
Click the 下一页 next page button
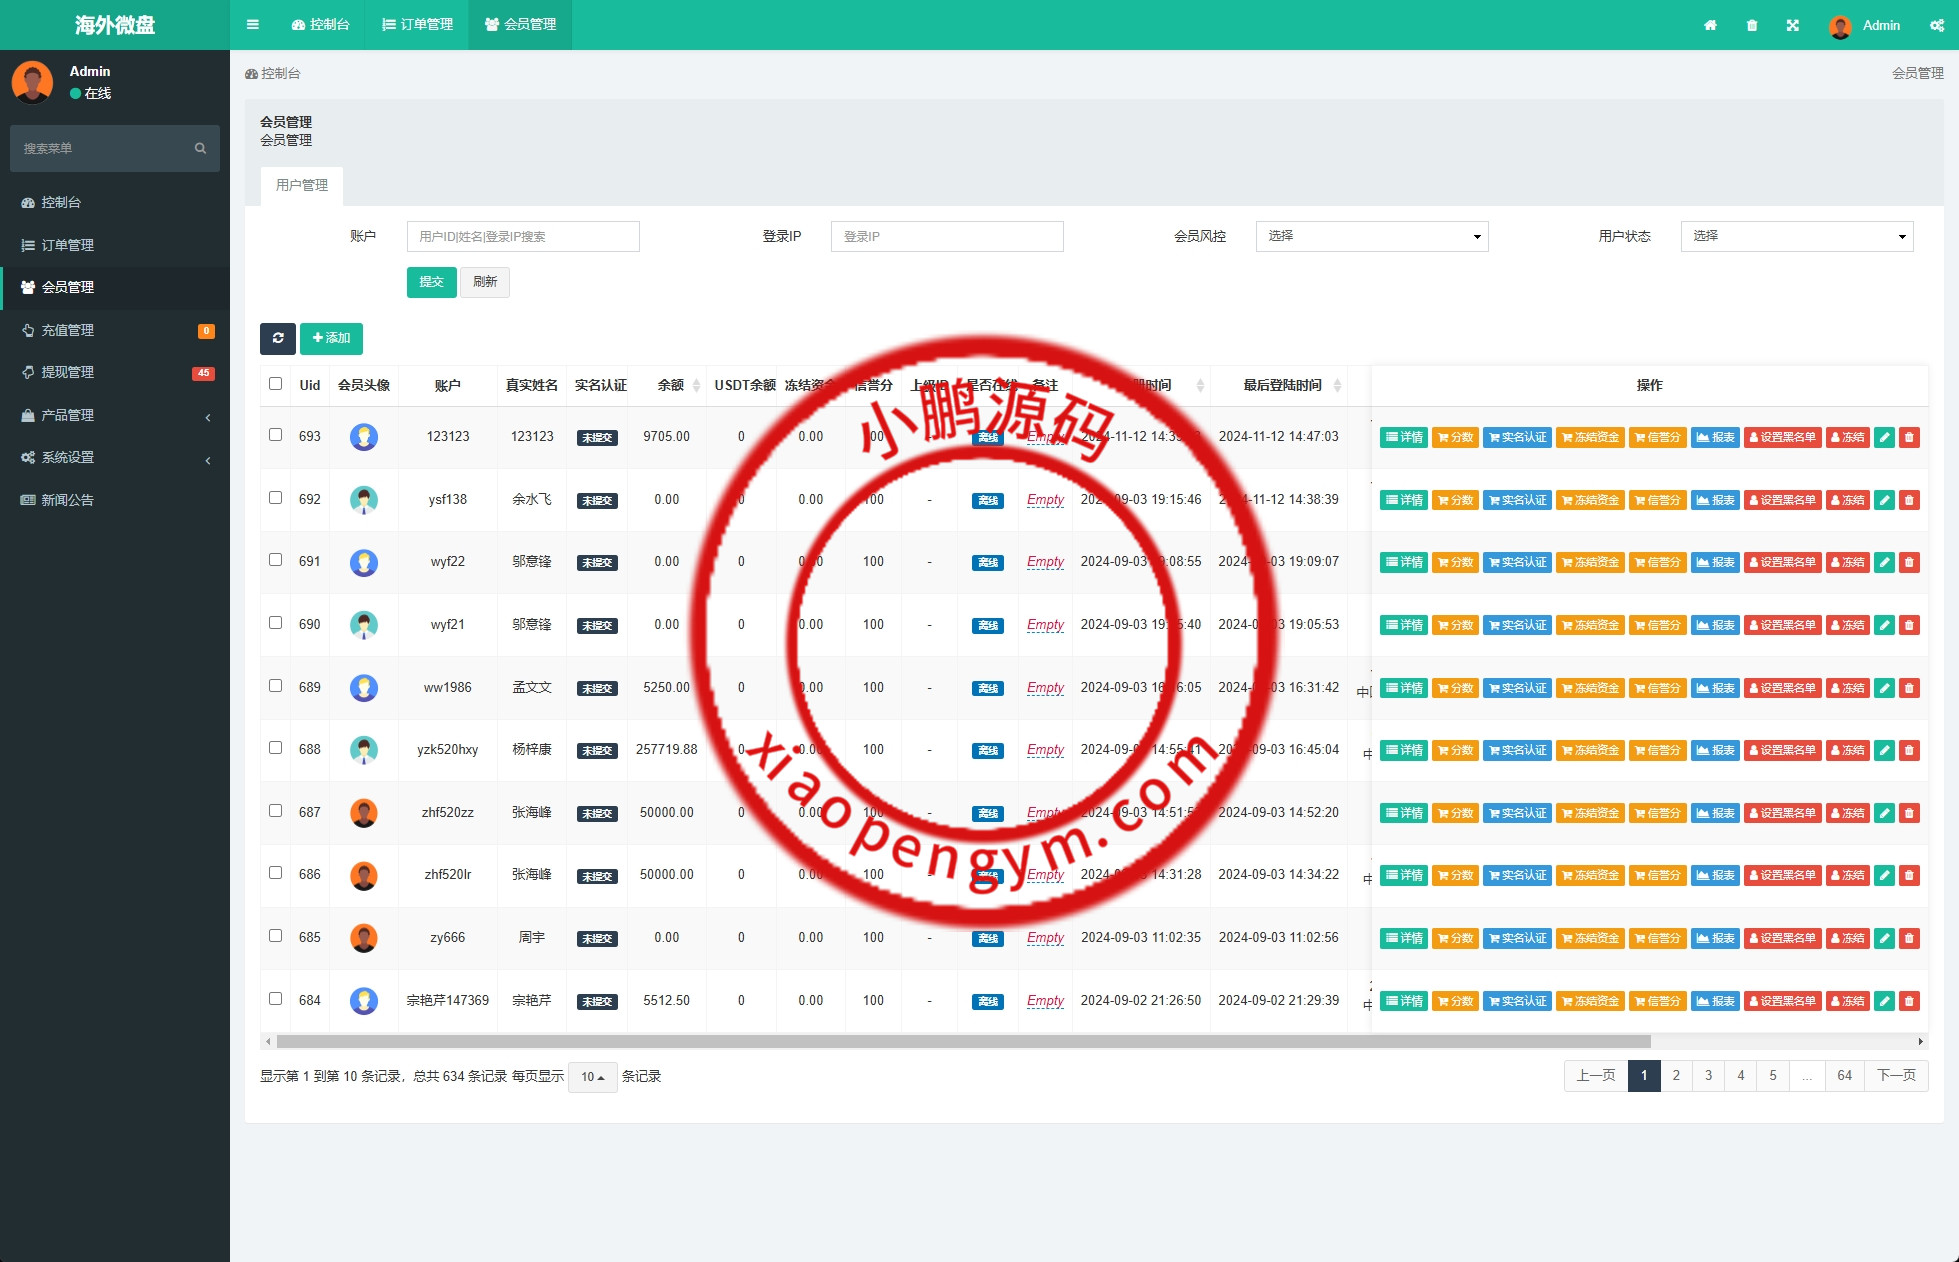(x=1896, y=1076)
